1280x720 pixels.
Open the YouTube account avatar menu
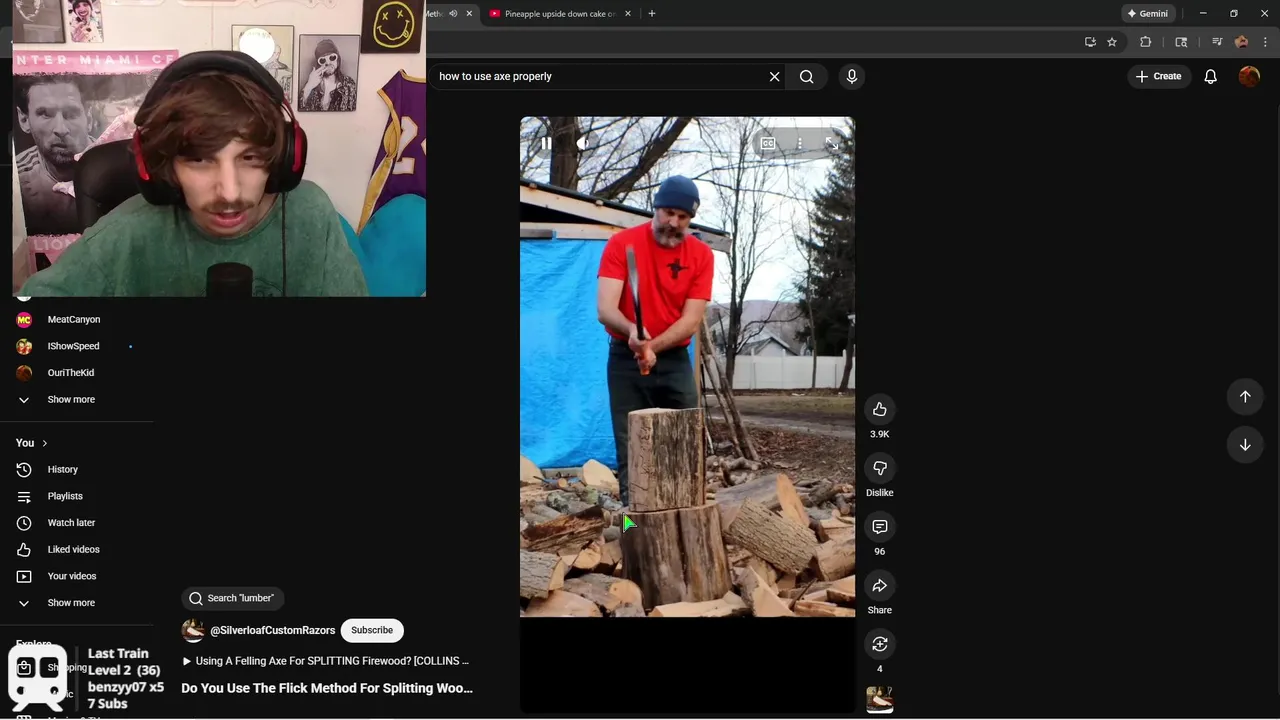pos(1249,76)
